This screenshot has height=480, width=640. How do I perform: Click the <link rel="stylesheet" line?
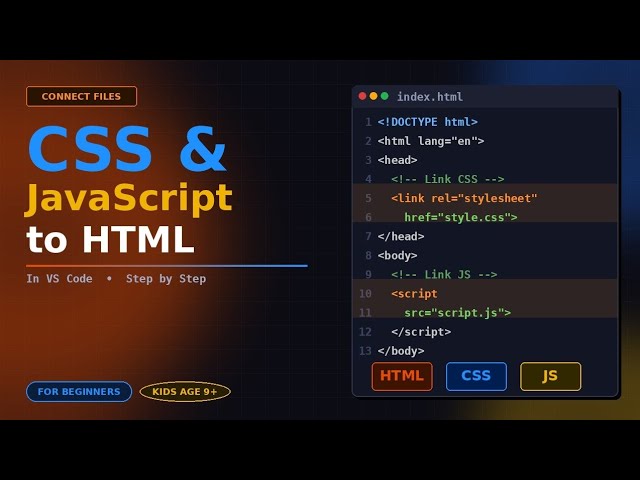[464, 198]
